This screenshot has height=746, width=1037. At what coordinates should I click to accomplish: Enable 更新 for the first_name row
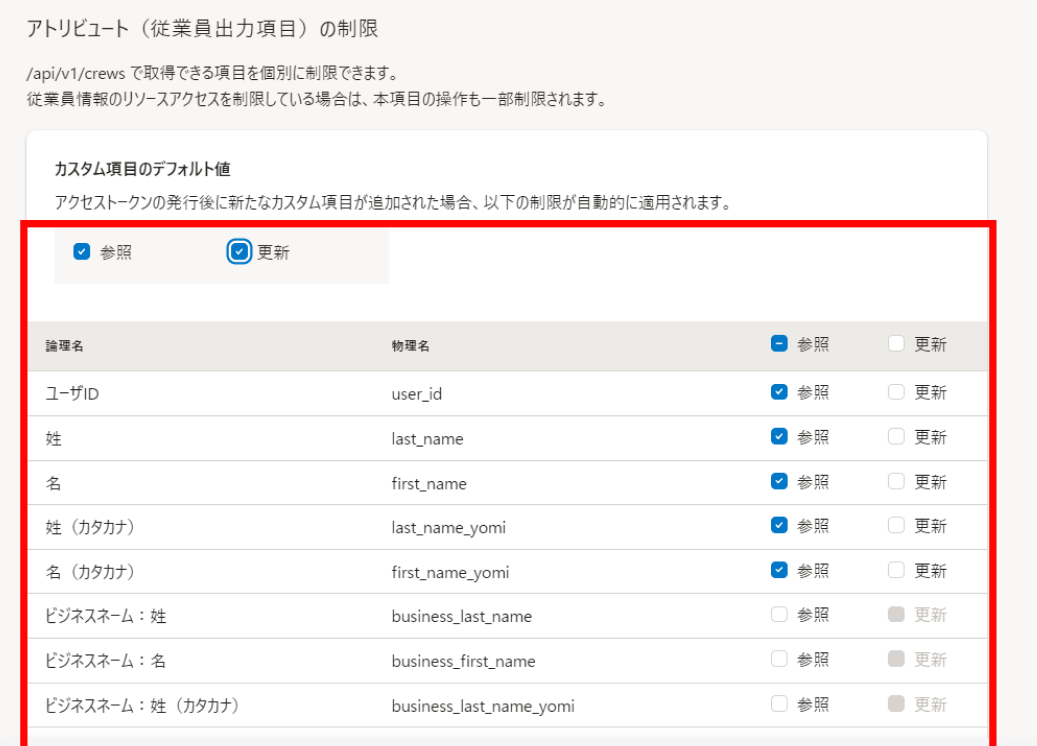pyautogui.click(x=896, y=482)
